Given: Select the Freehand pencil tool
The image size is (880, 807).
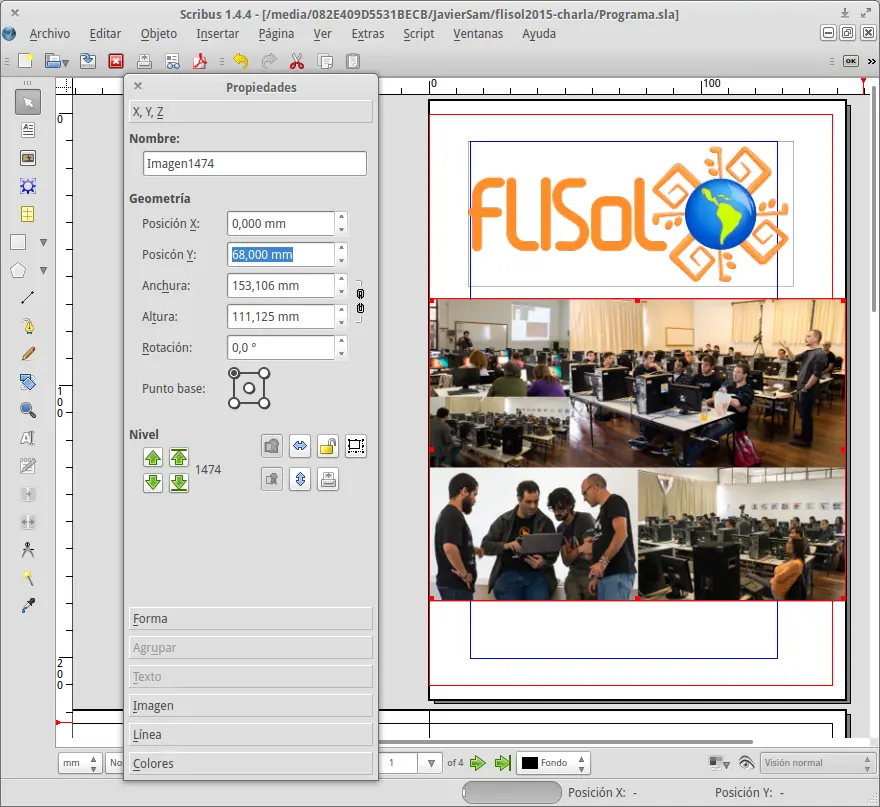Looking at the screenshot, I should (28, 354).
